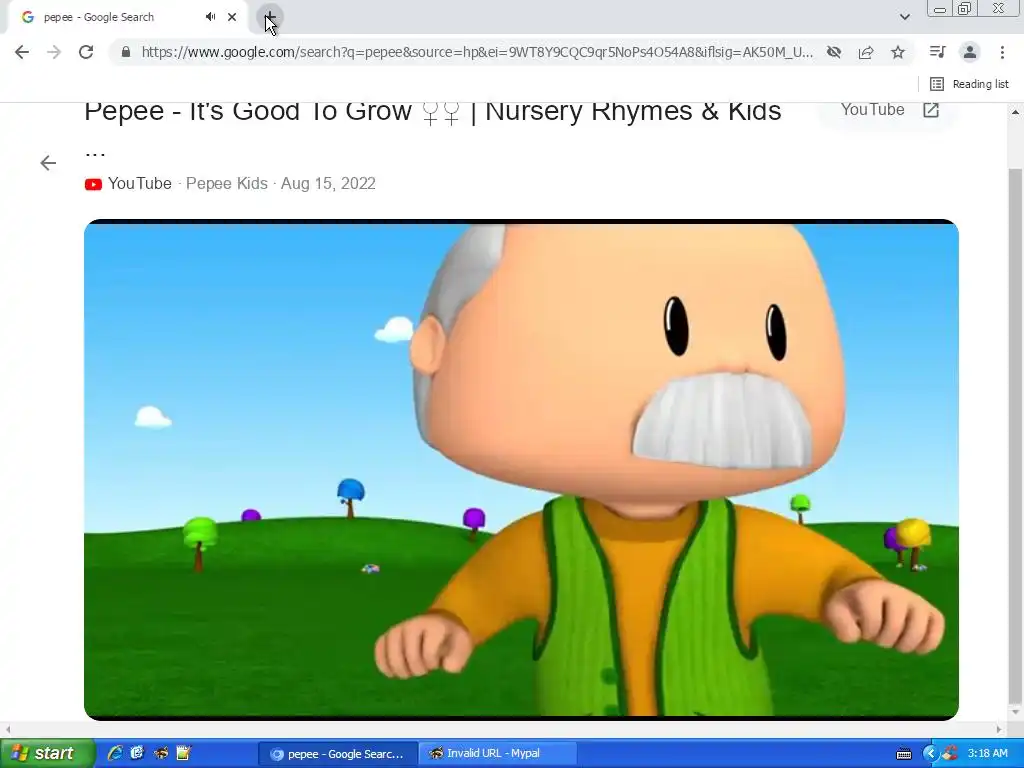This screenshot has height=768, width=1024.
Task: Open the crossed-eye tracking protection icon
Action: pos(833,52)
